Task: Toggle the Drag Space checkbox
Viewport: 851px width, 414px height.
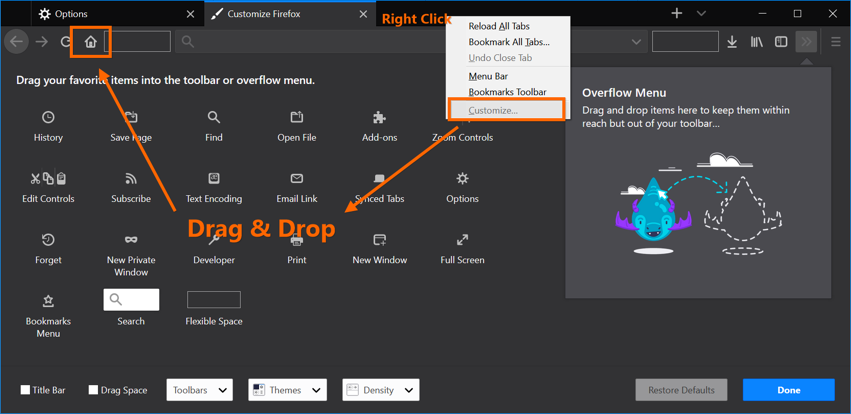Action: click(93, 390)
